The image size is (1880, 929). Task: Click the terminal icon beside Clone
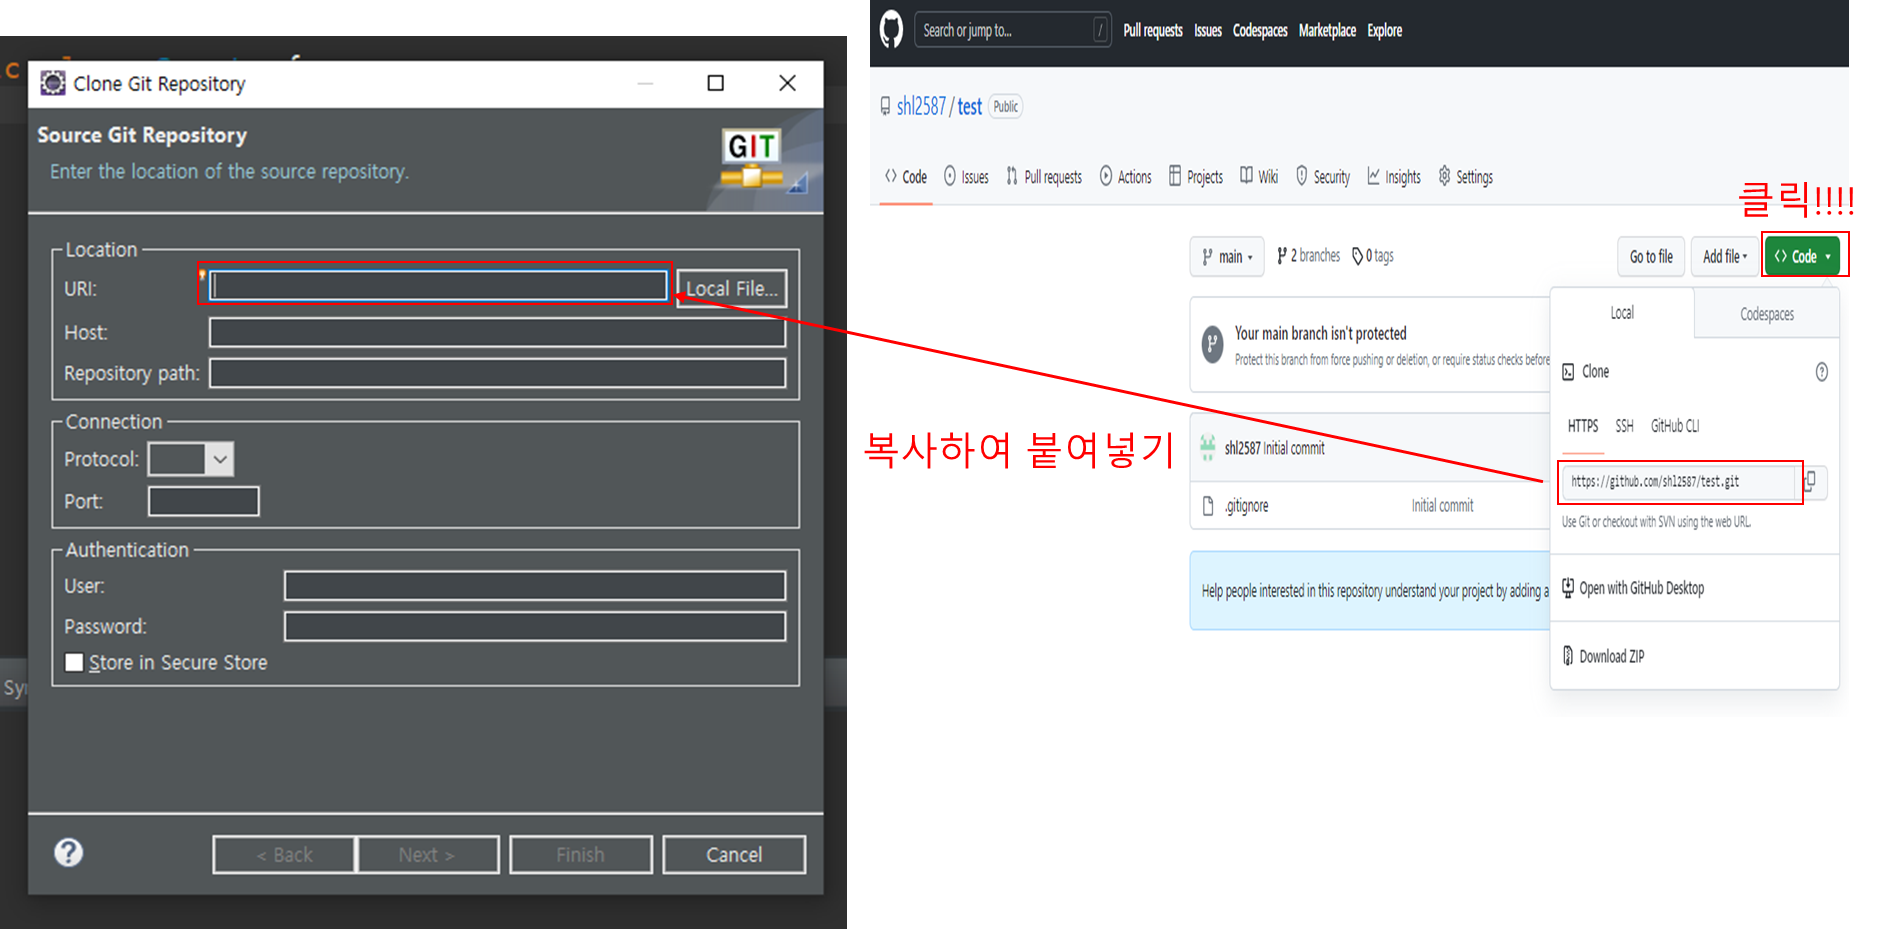(1568, 372)
